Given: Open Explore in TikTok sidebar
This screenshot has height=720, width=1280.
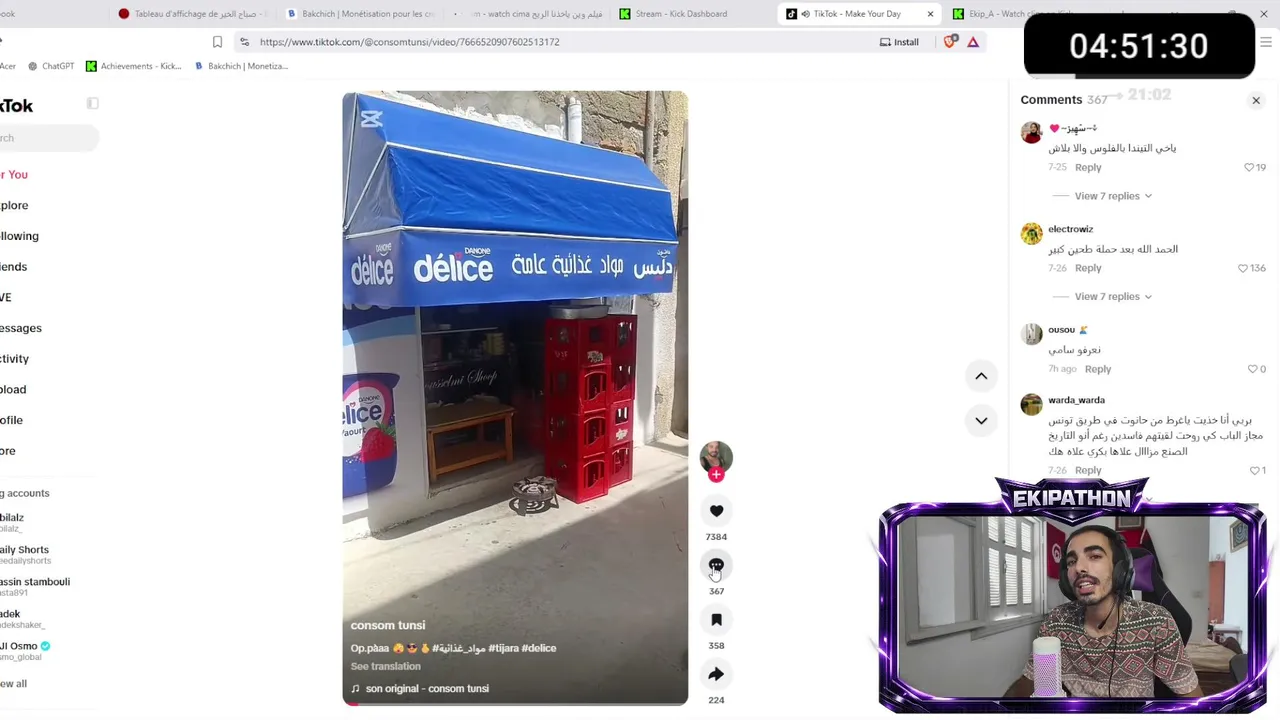Looking at the screenshot, I should tap(14, 205).
